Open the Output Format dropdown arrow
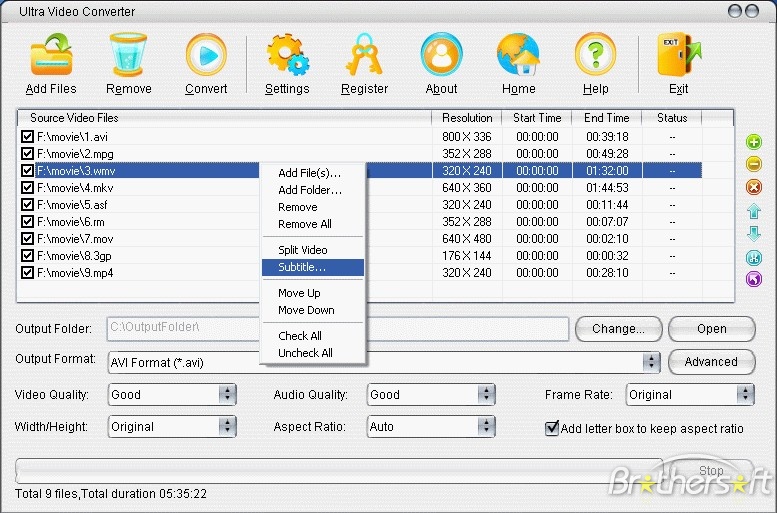Viewport: 777px width, 513px height. pos(651,362)
